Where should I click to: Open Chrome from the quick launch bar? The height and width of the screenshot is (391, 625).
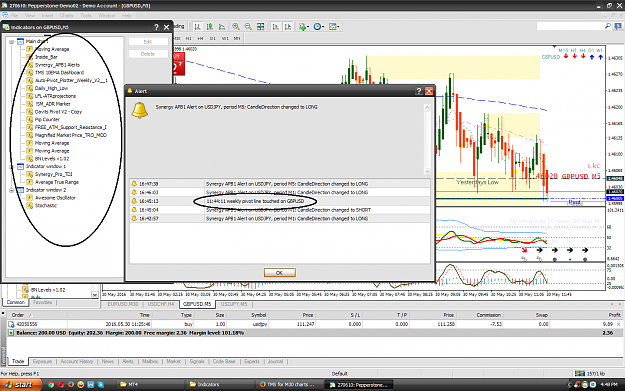pos(51,385)
